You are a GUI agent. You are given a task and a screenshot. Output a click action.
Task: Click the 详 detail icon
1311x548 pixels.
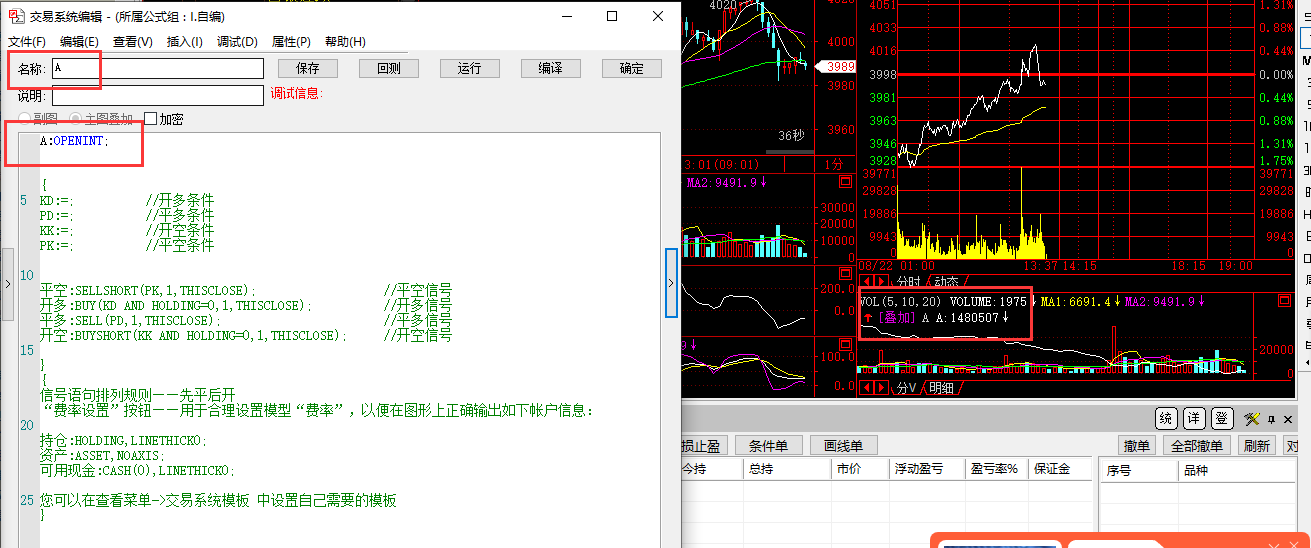(x=1193, y=418)
